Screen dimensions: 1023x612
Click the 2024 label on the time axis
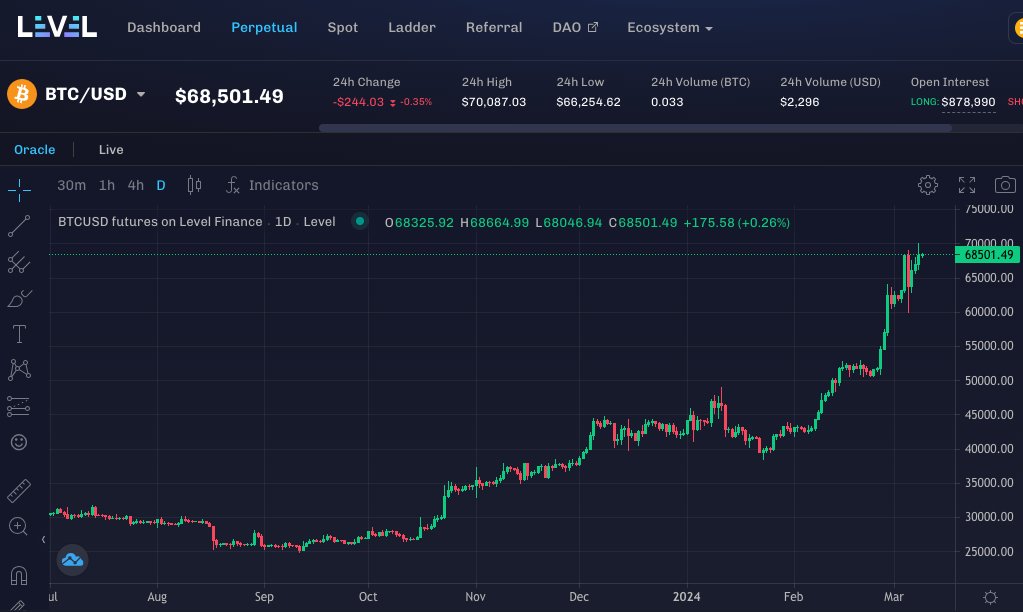point(686,596)
